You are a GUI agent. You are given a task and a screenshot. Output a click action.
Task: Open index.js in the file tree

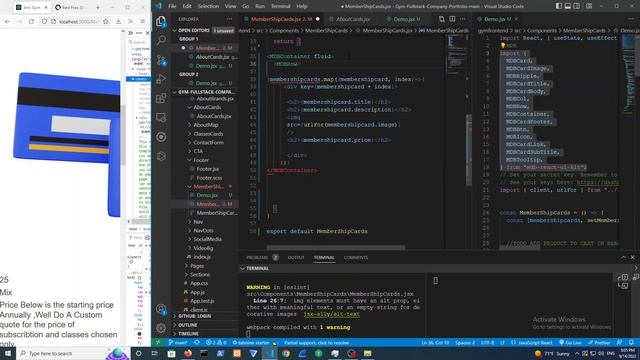202,257
